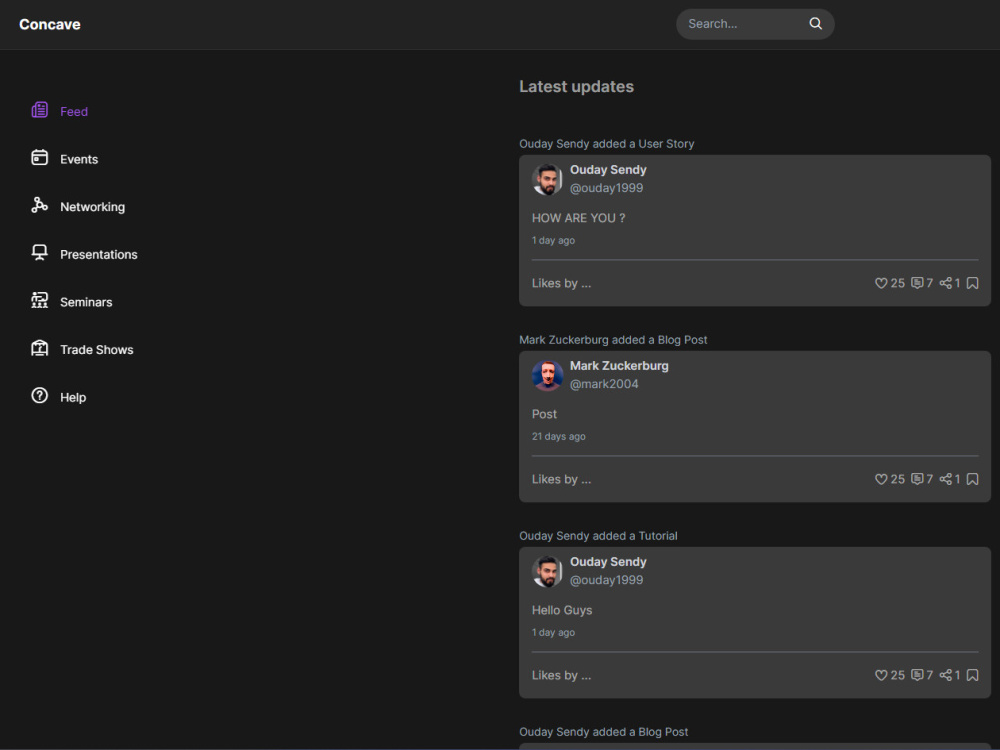Screen dimensions: 1000x750
Task: Select Presentations in sidebar
Action: tap(99, 254)
